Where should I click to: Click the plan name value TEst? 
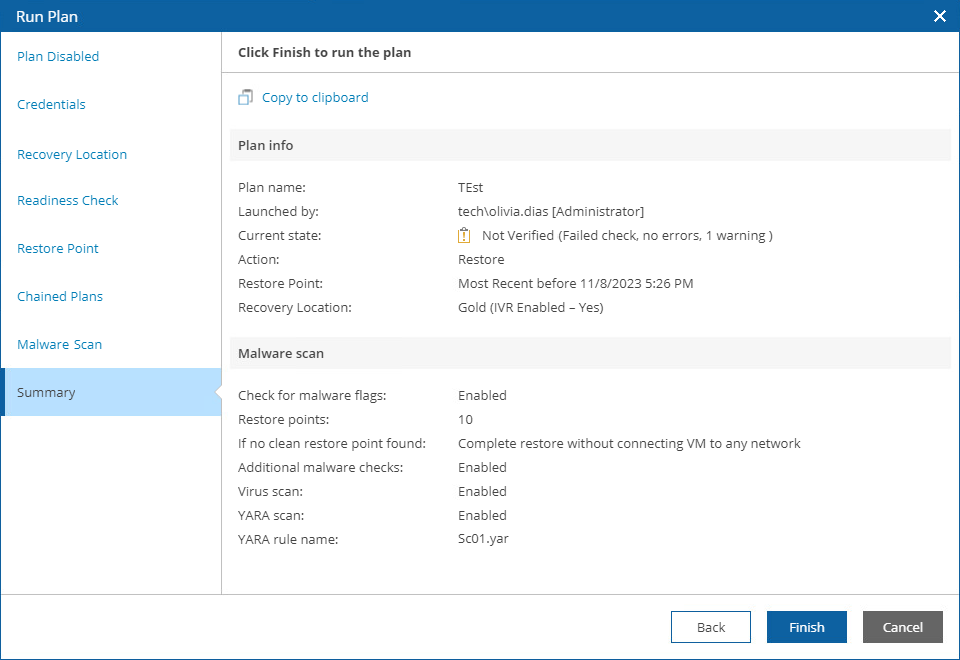[471, 188]
